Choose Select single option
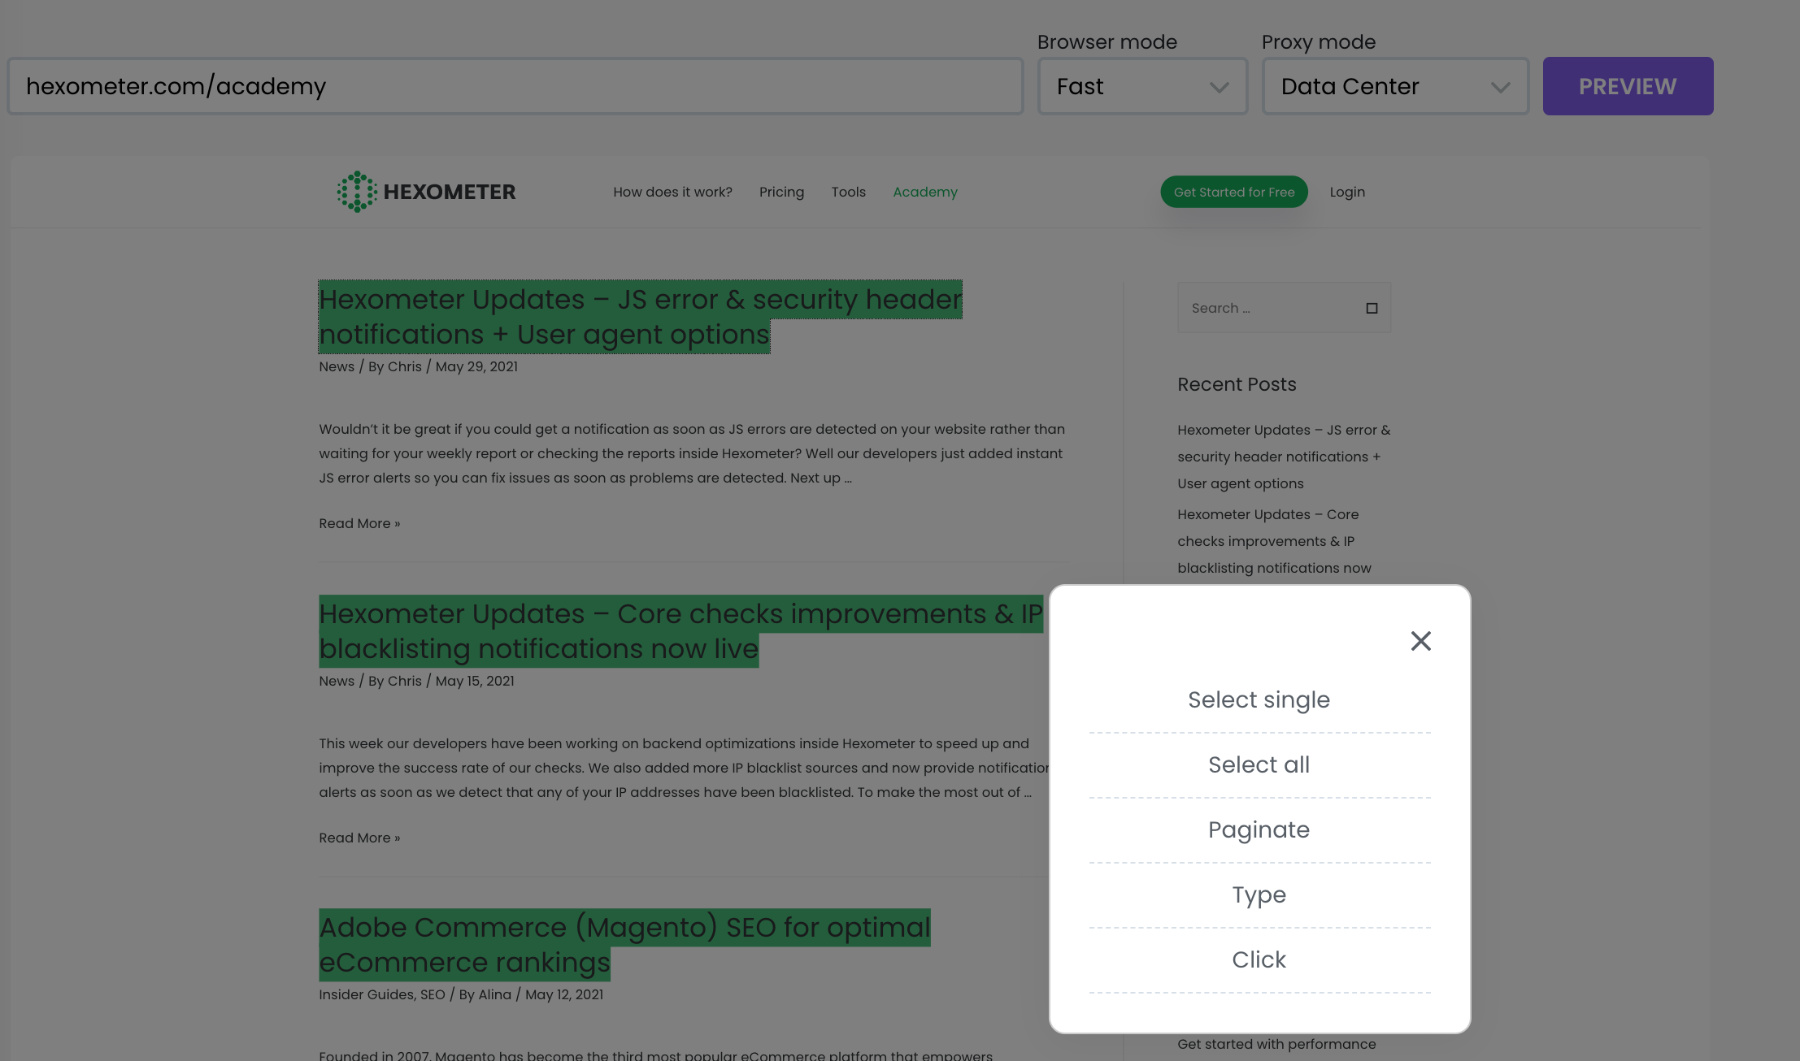Image resolution: width=1800 pixels, height=1061 pixels. coord(1259,700)
